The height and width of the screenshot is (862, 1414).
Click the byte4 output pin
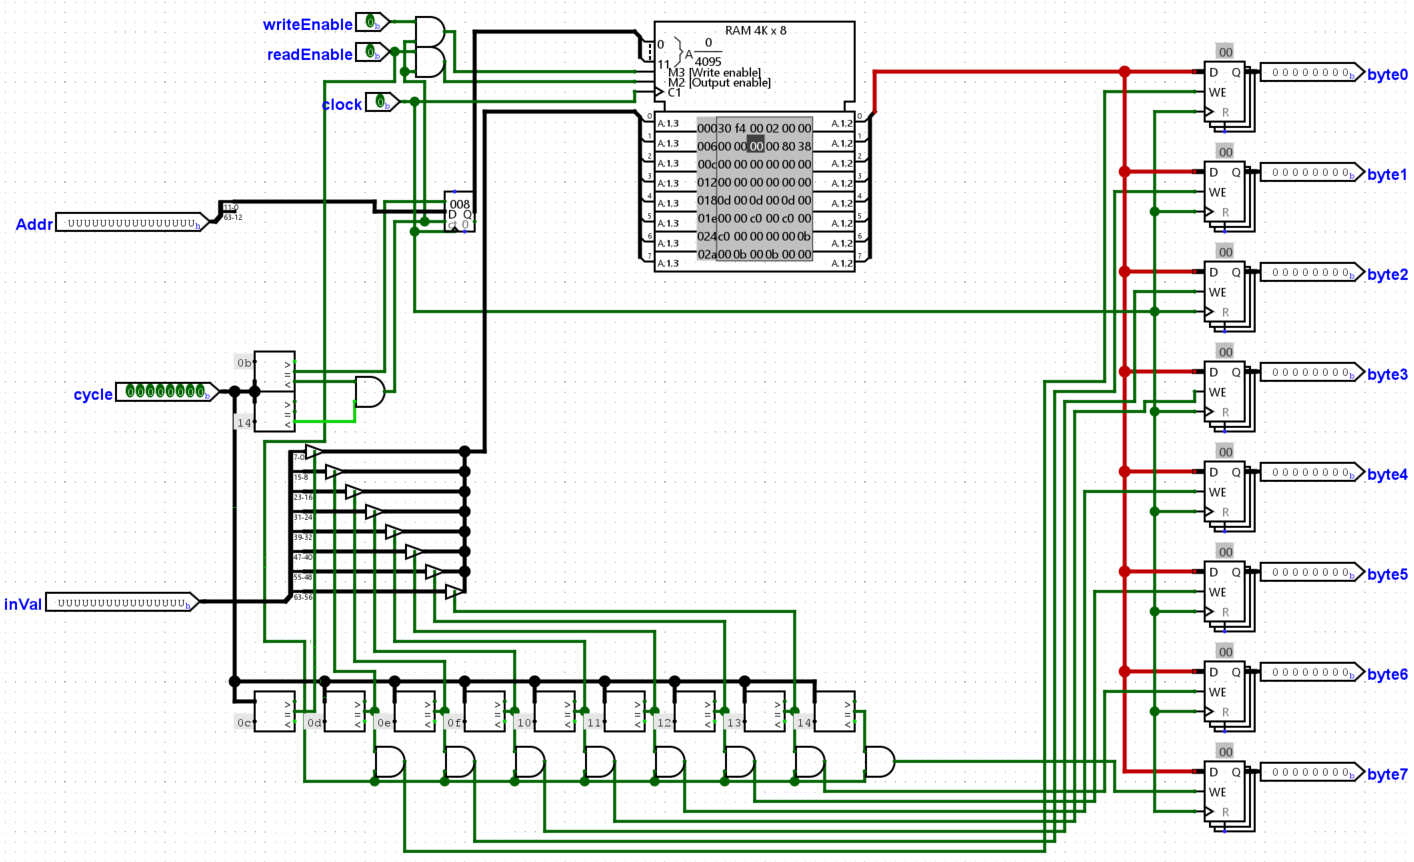click(1310, 472)
